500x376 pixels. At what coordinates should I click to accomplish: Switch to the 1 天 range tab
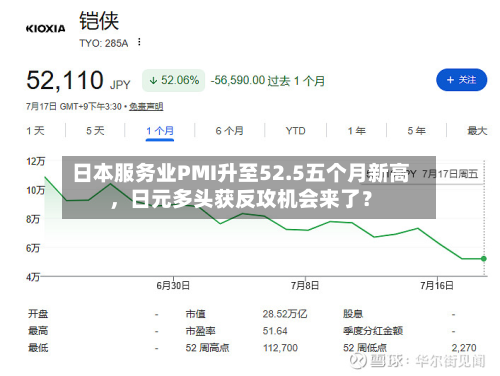35,131
